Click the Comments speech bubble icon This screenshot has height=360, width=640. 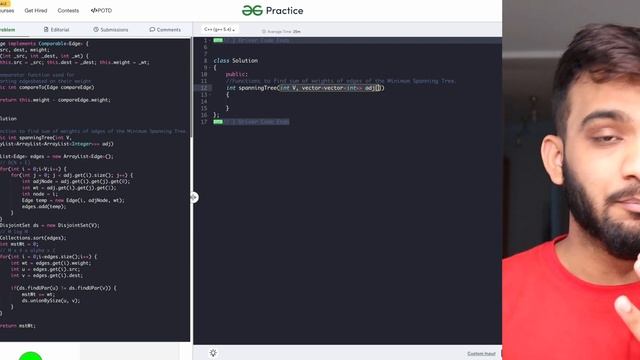(152, 29)
